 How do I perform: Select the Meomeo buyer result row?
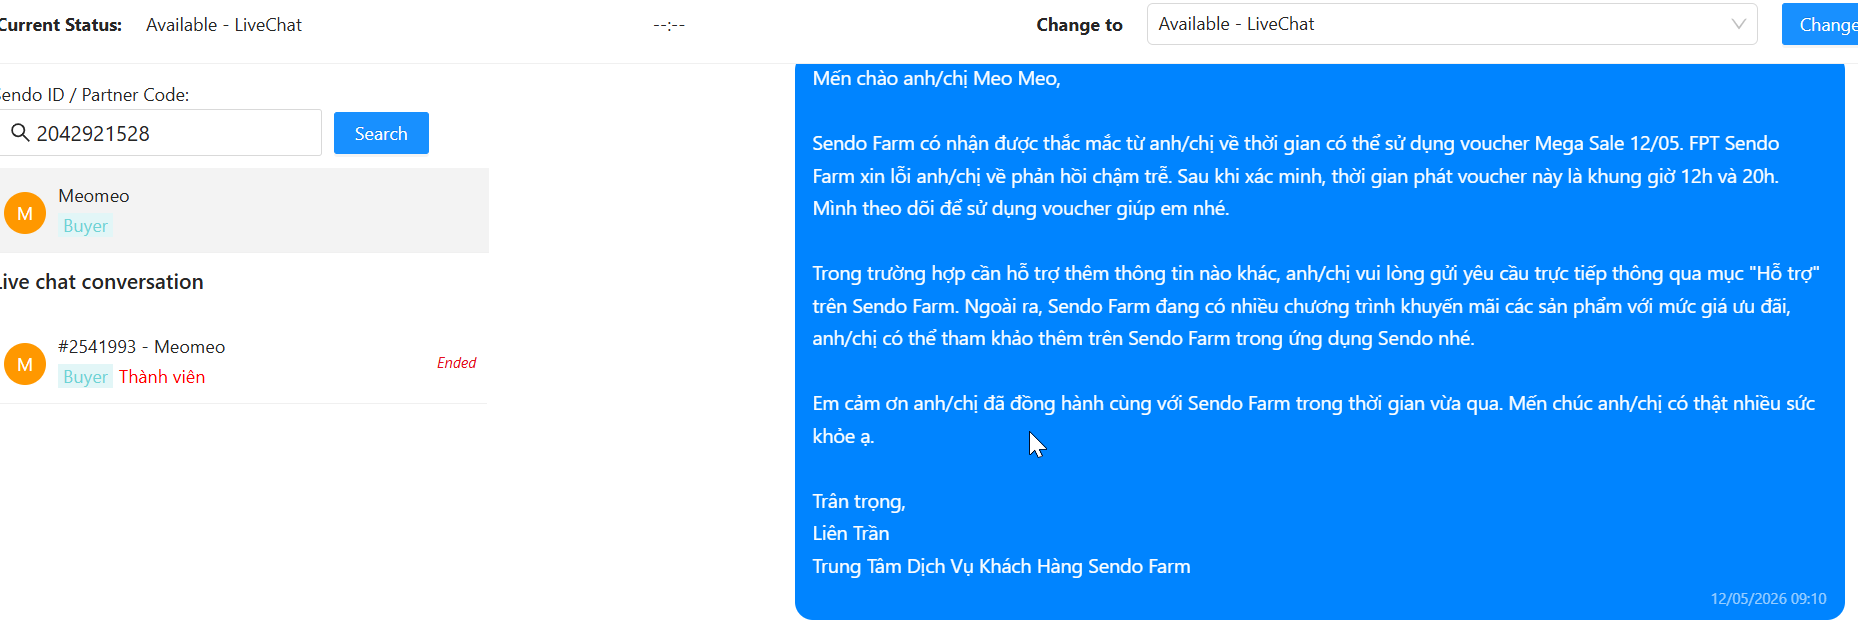pyautogui.click(x=244, y=211)
